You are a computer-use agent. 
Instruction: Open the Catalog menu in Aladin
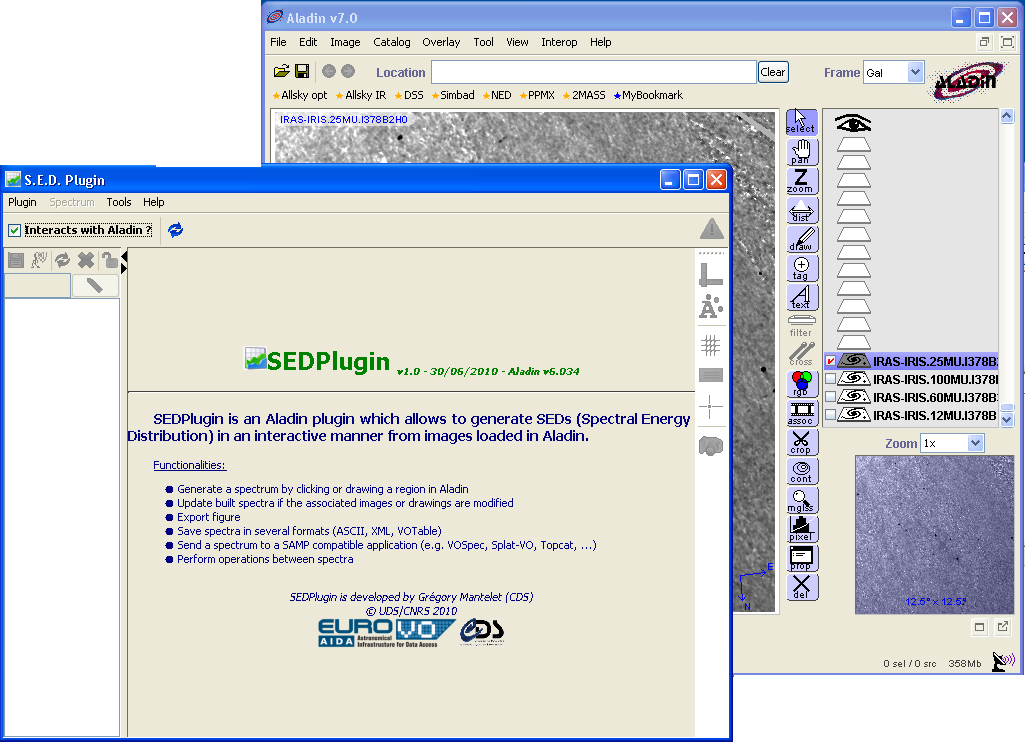[x=392, y=42]
